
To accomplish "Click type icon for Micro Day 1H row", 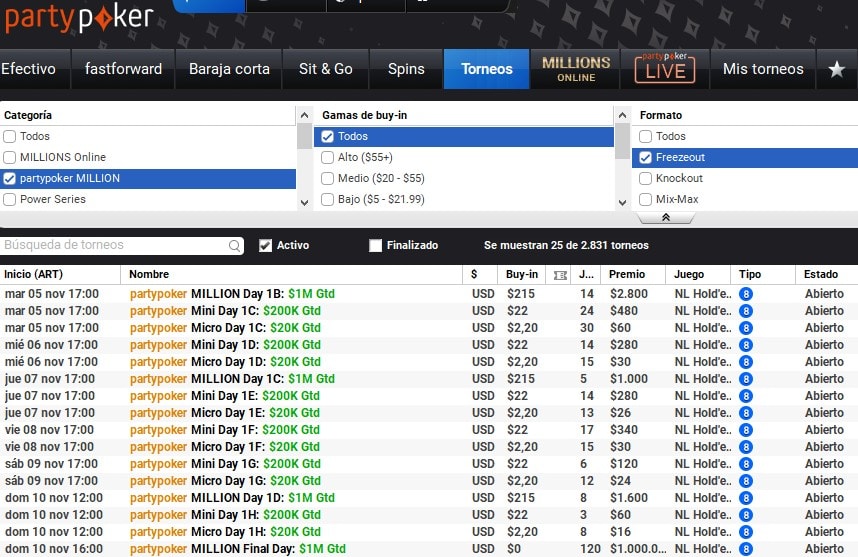I will pos(745,532).
